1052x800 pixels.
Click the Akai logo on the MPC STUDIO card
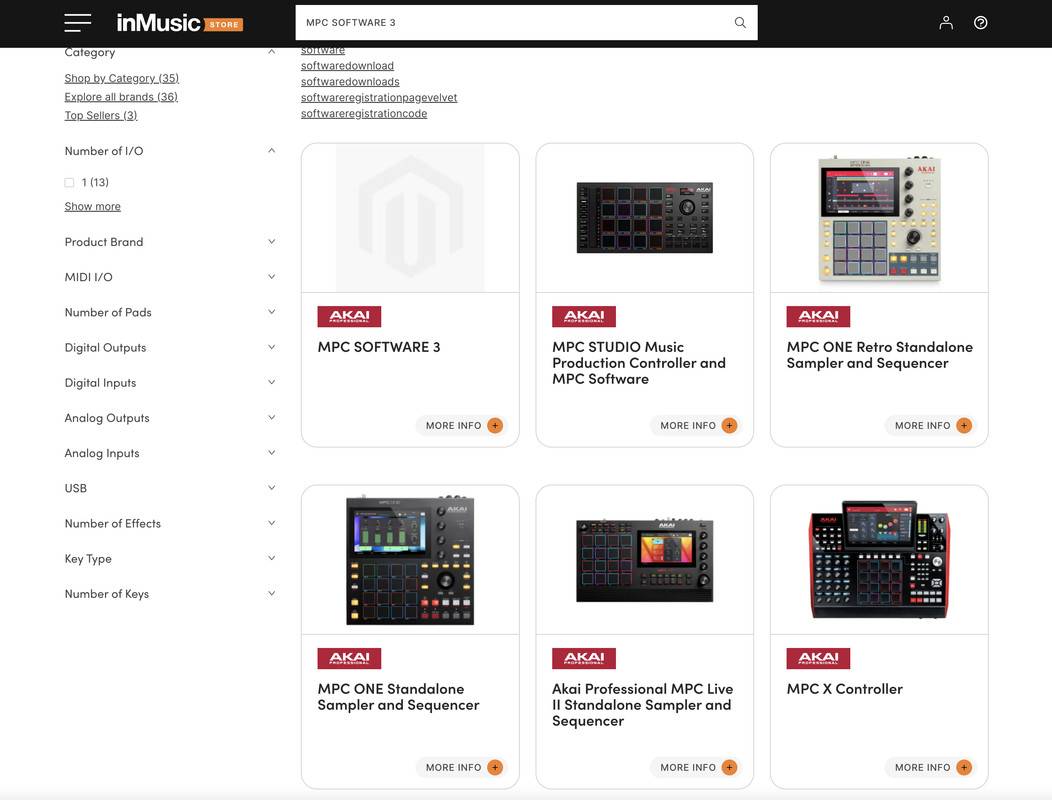[584, 316]
